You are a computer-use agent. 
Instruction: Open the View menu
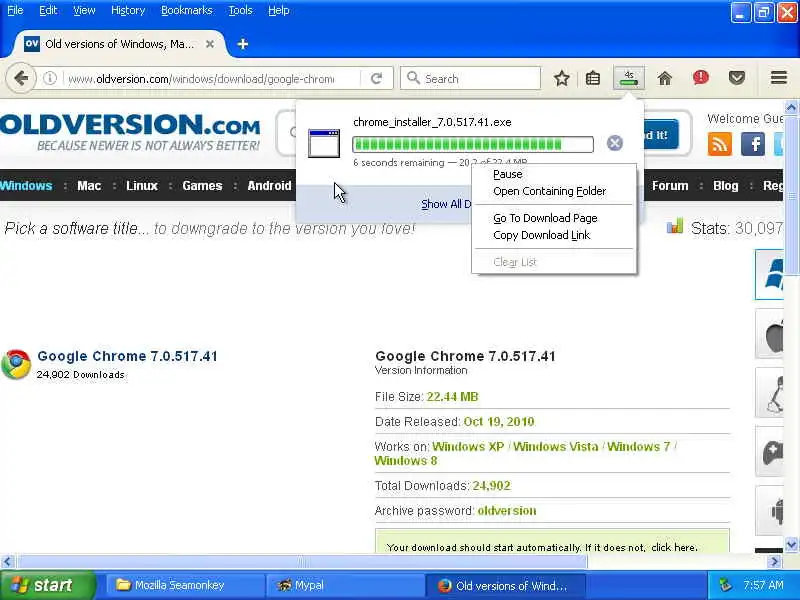coord(84,10)
